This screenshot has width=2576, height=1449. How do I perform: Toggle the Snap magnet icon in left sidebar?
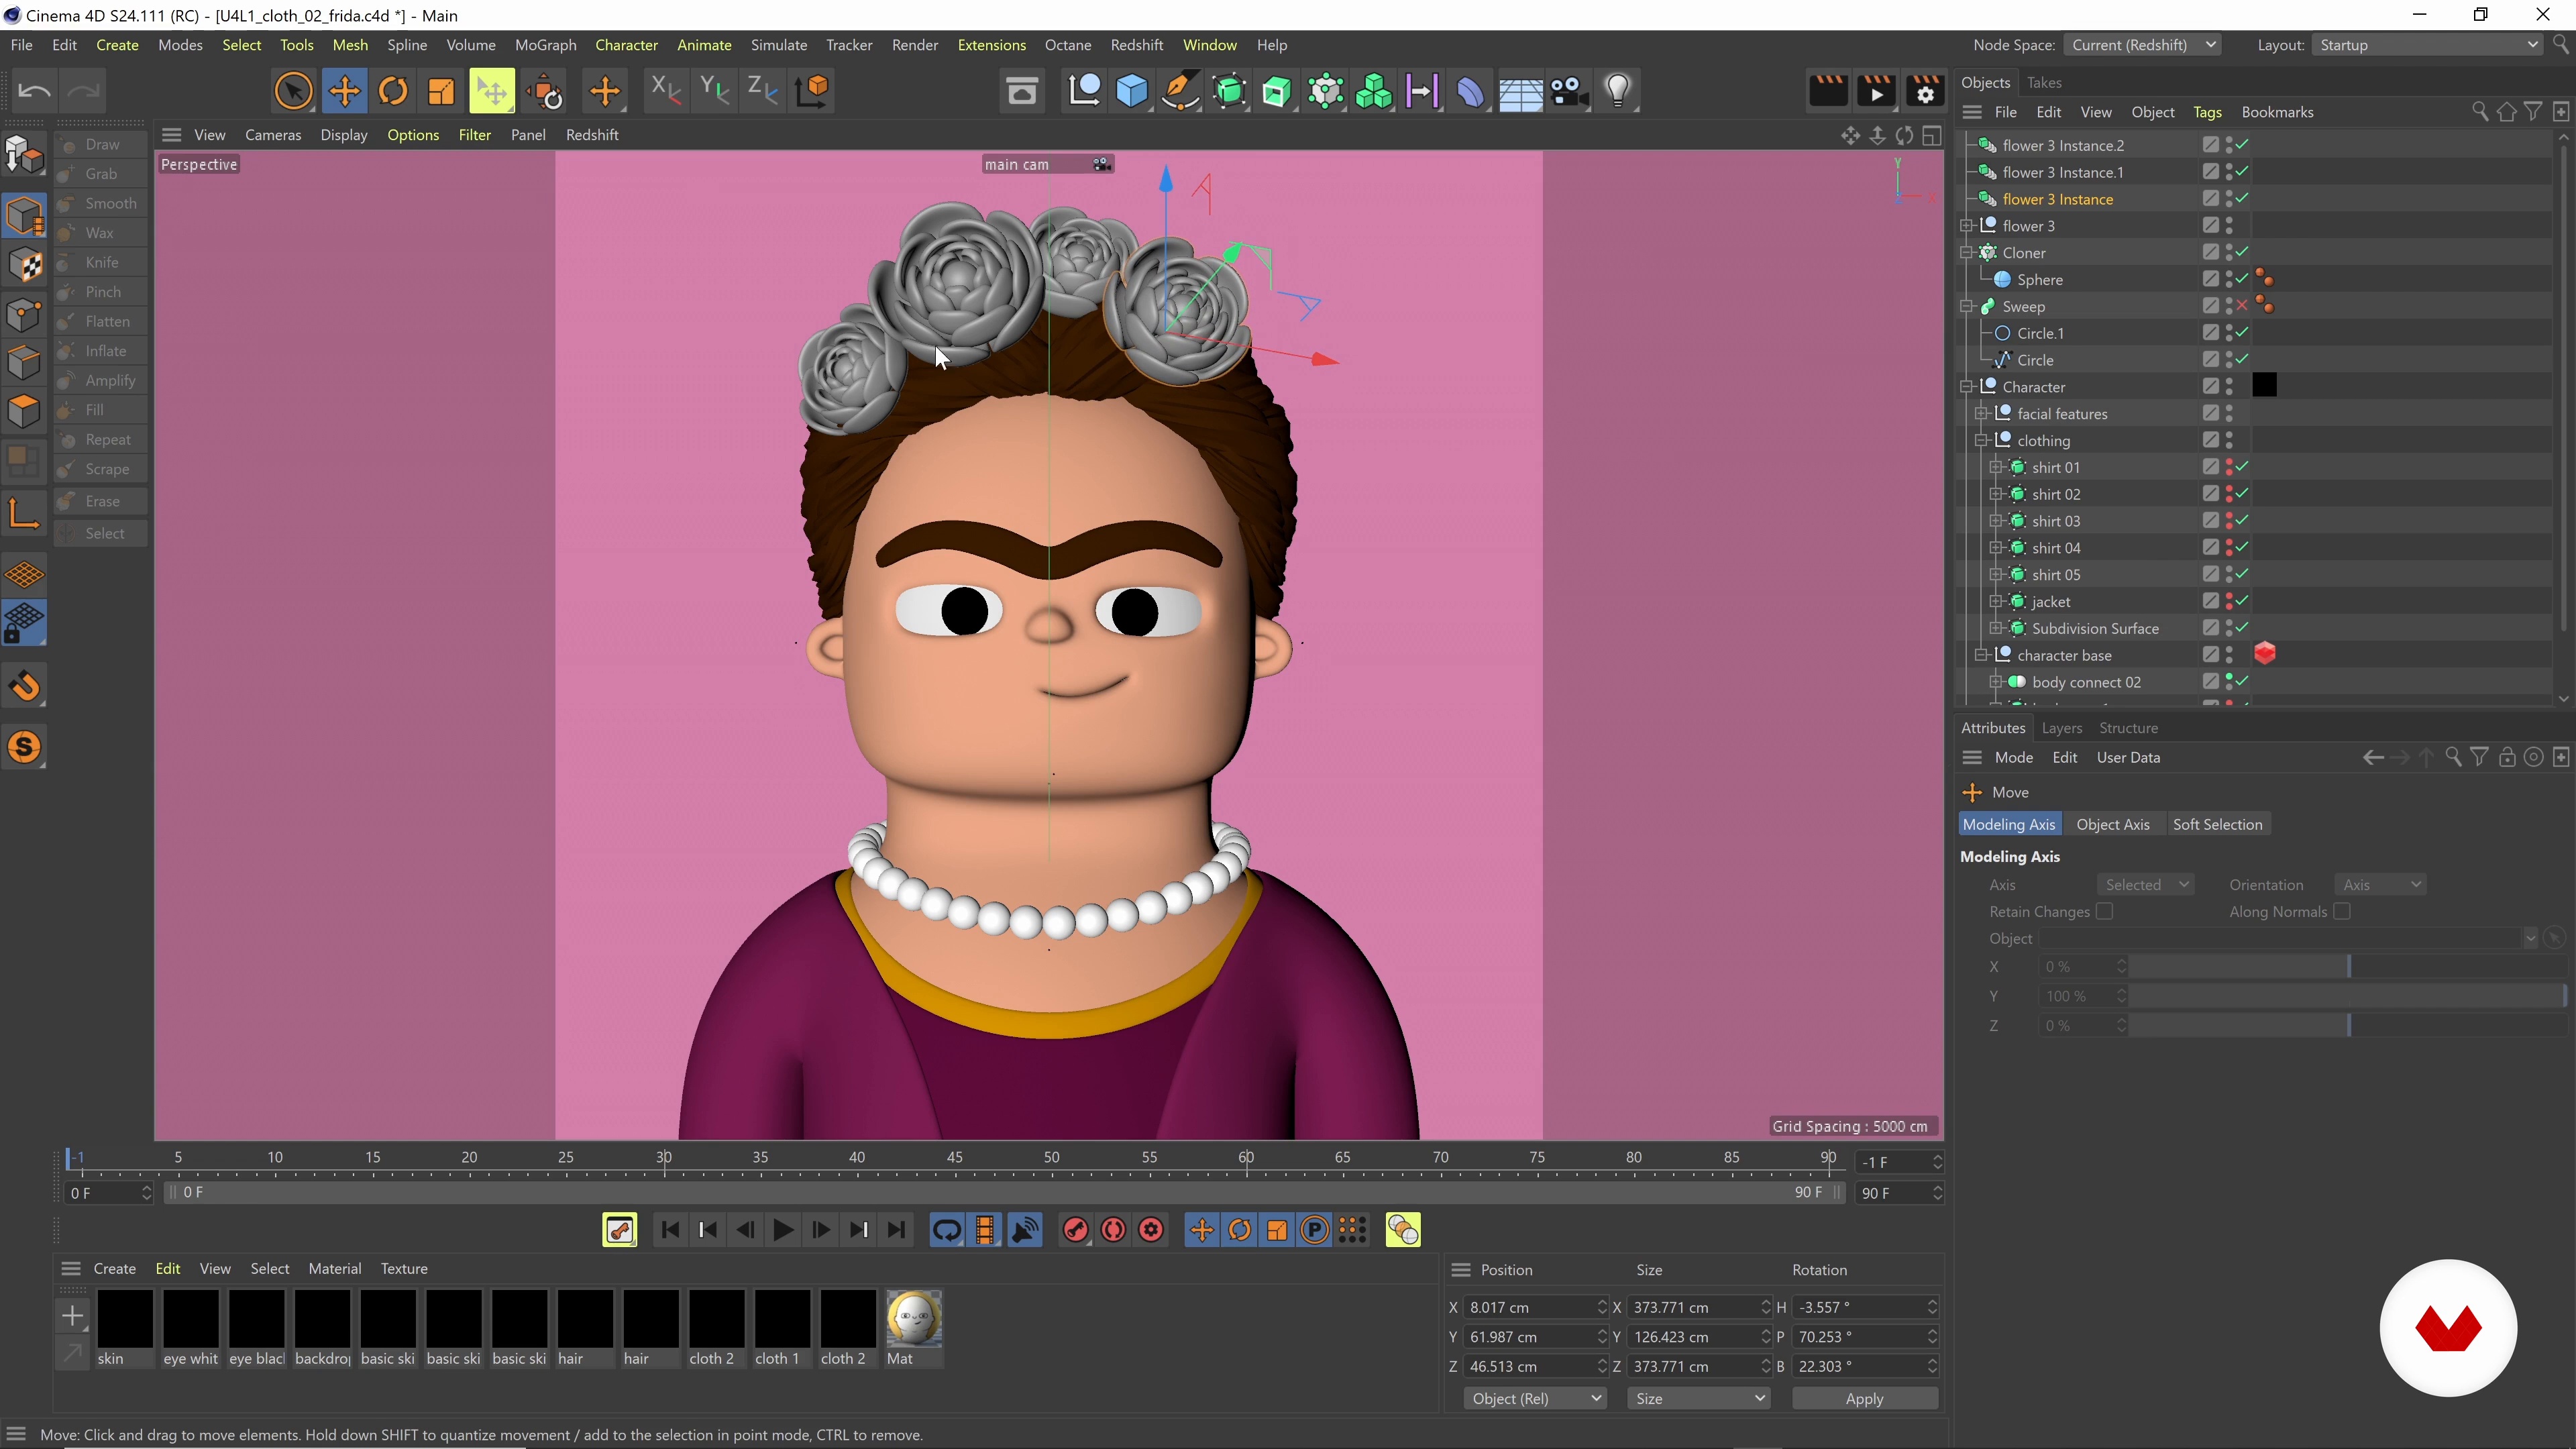(x=24, y=686)
